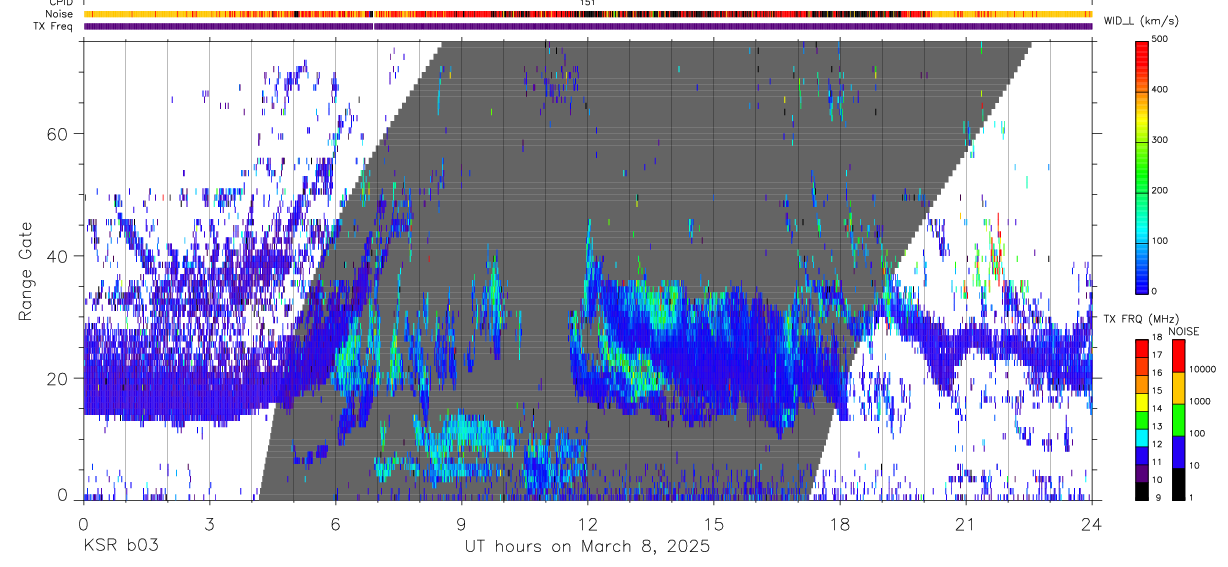Click the CPID value '151'
Viewport: 1228px width, 567px height.
[587, 3]
